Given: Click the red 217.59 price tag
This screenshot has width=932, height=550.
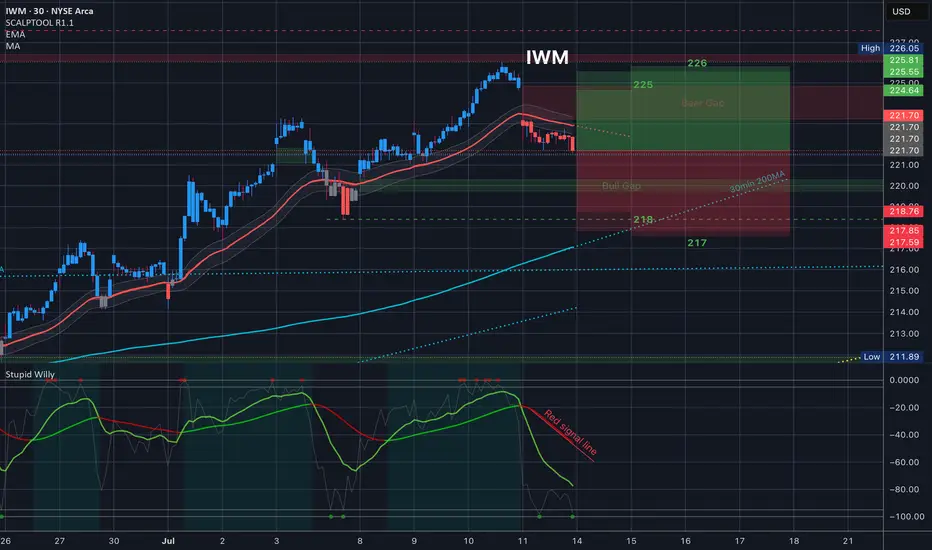Looking at the screenshot, I should pos(904,243).
